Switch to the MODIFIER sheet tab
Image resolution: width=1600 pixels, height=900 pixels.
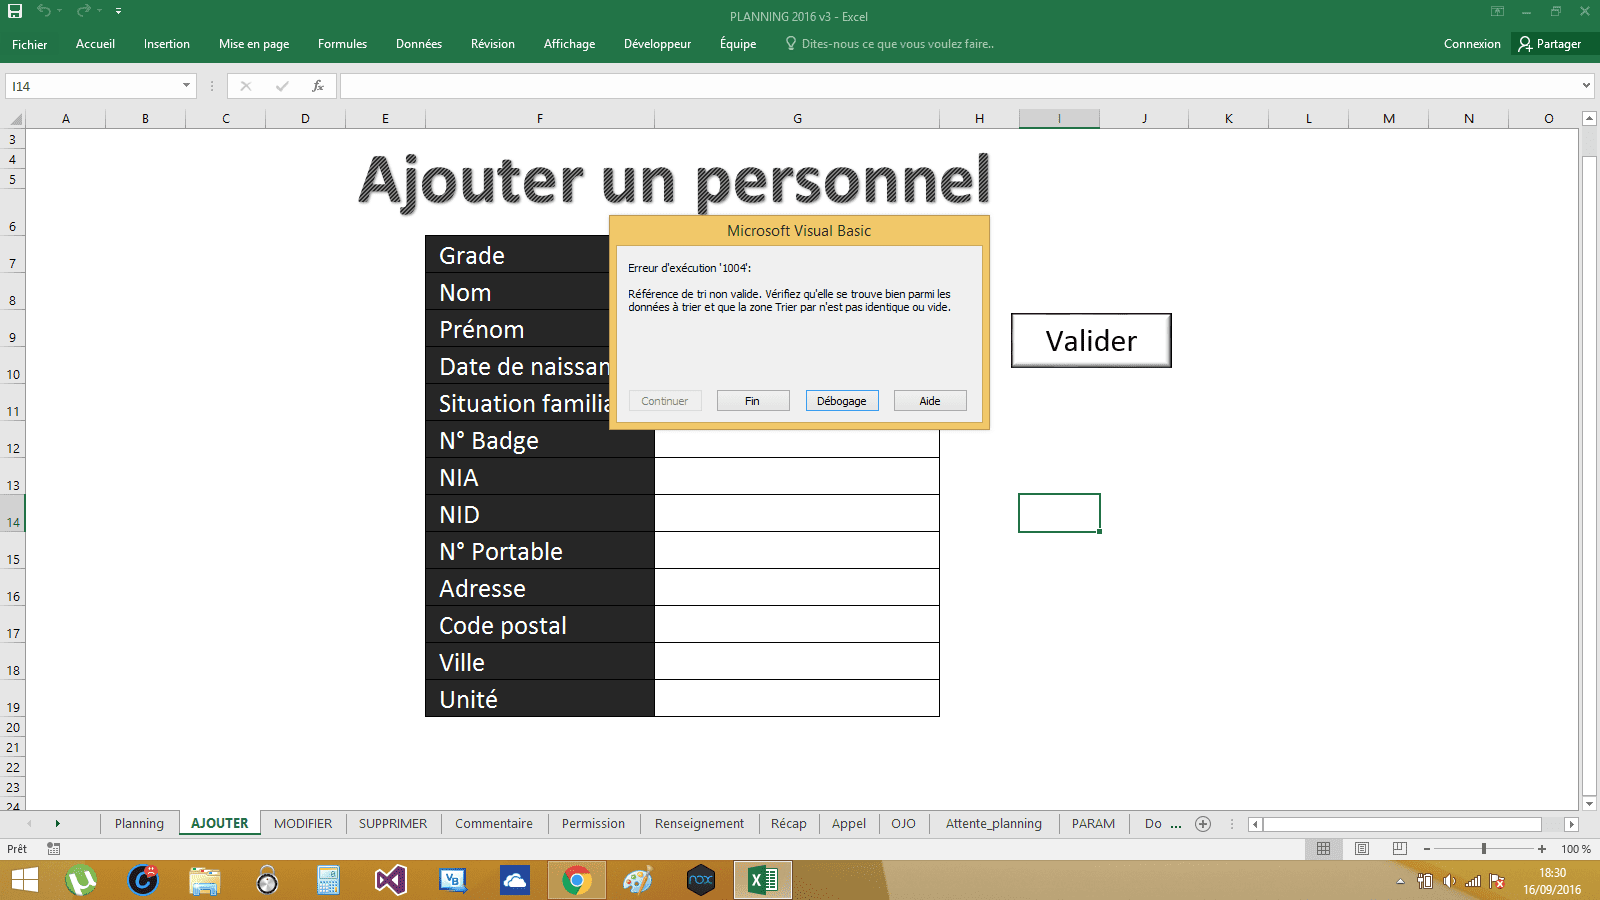pos(302,824)
